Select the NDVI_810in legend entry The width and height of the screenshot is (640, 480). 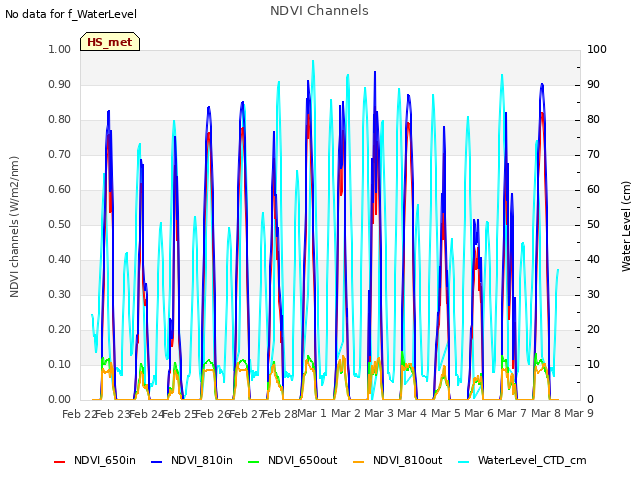click(x=192, y=460)
